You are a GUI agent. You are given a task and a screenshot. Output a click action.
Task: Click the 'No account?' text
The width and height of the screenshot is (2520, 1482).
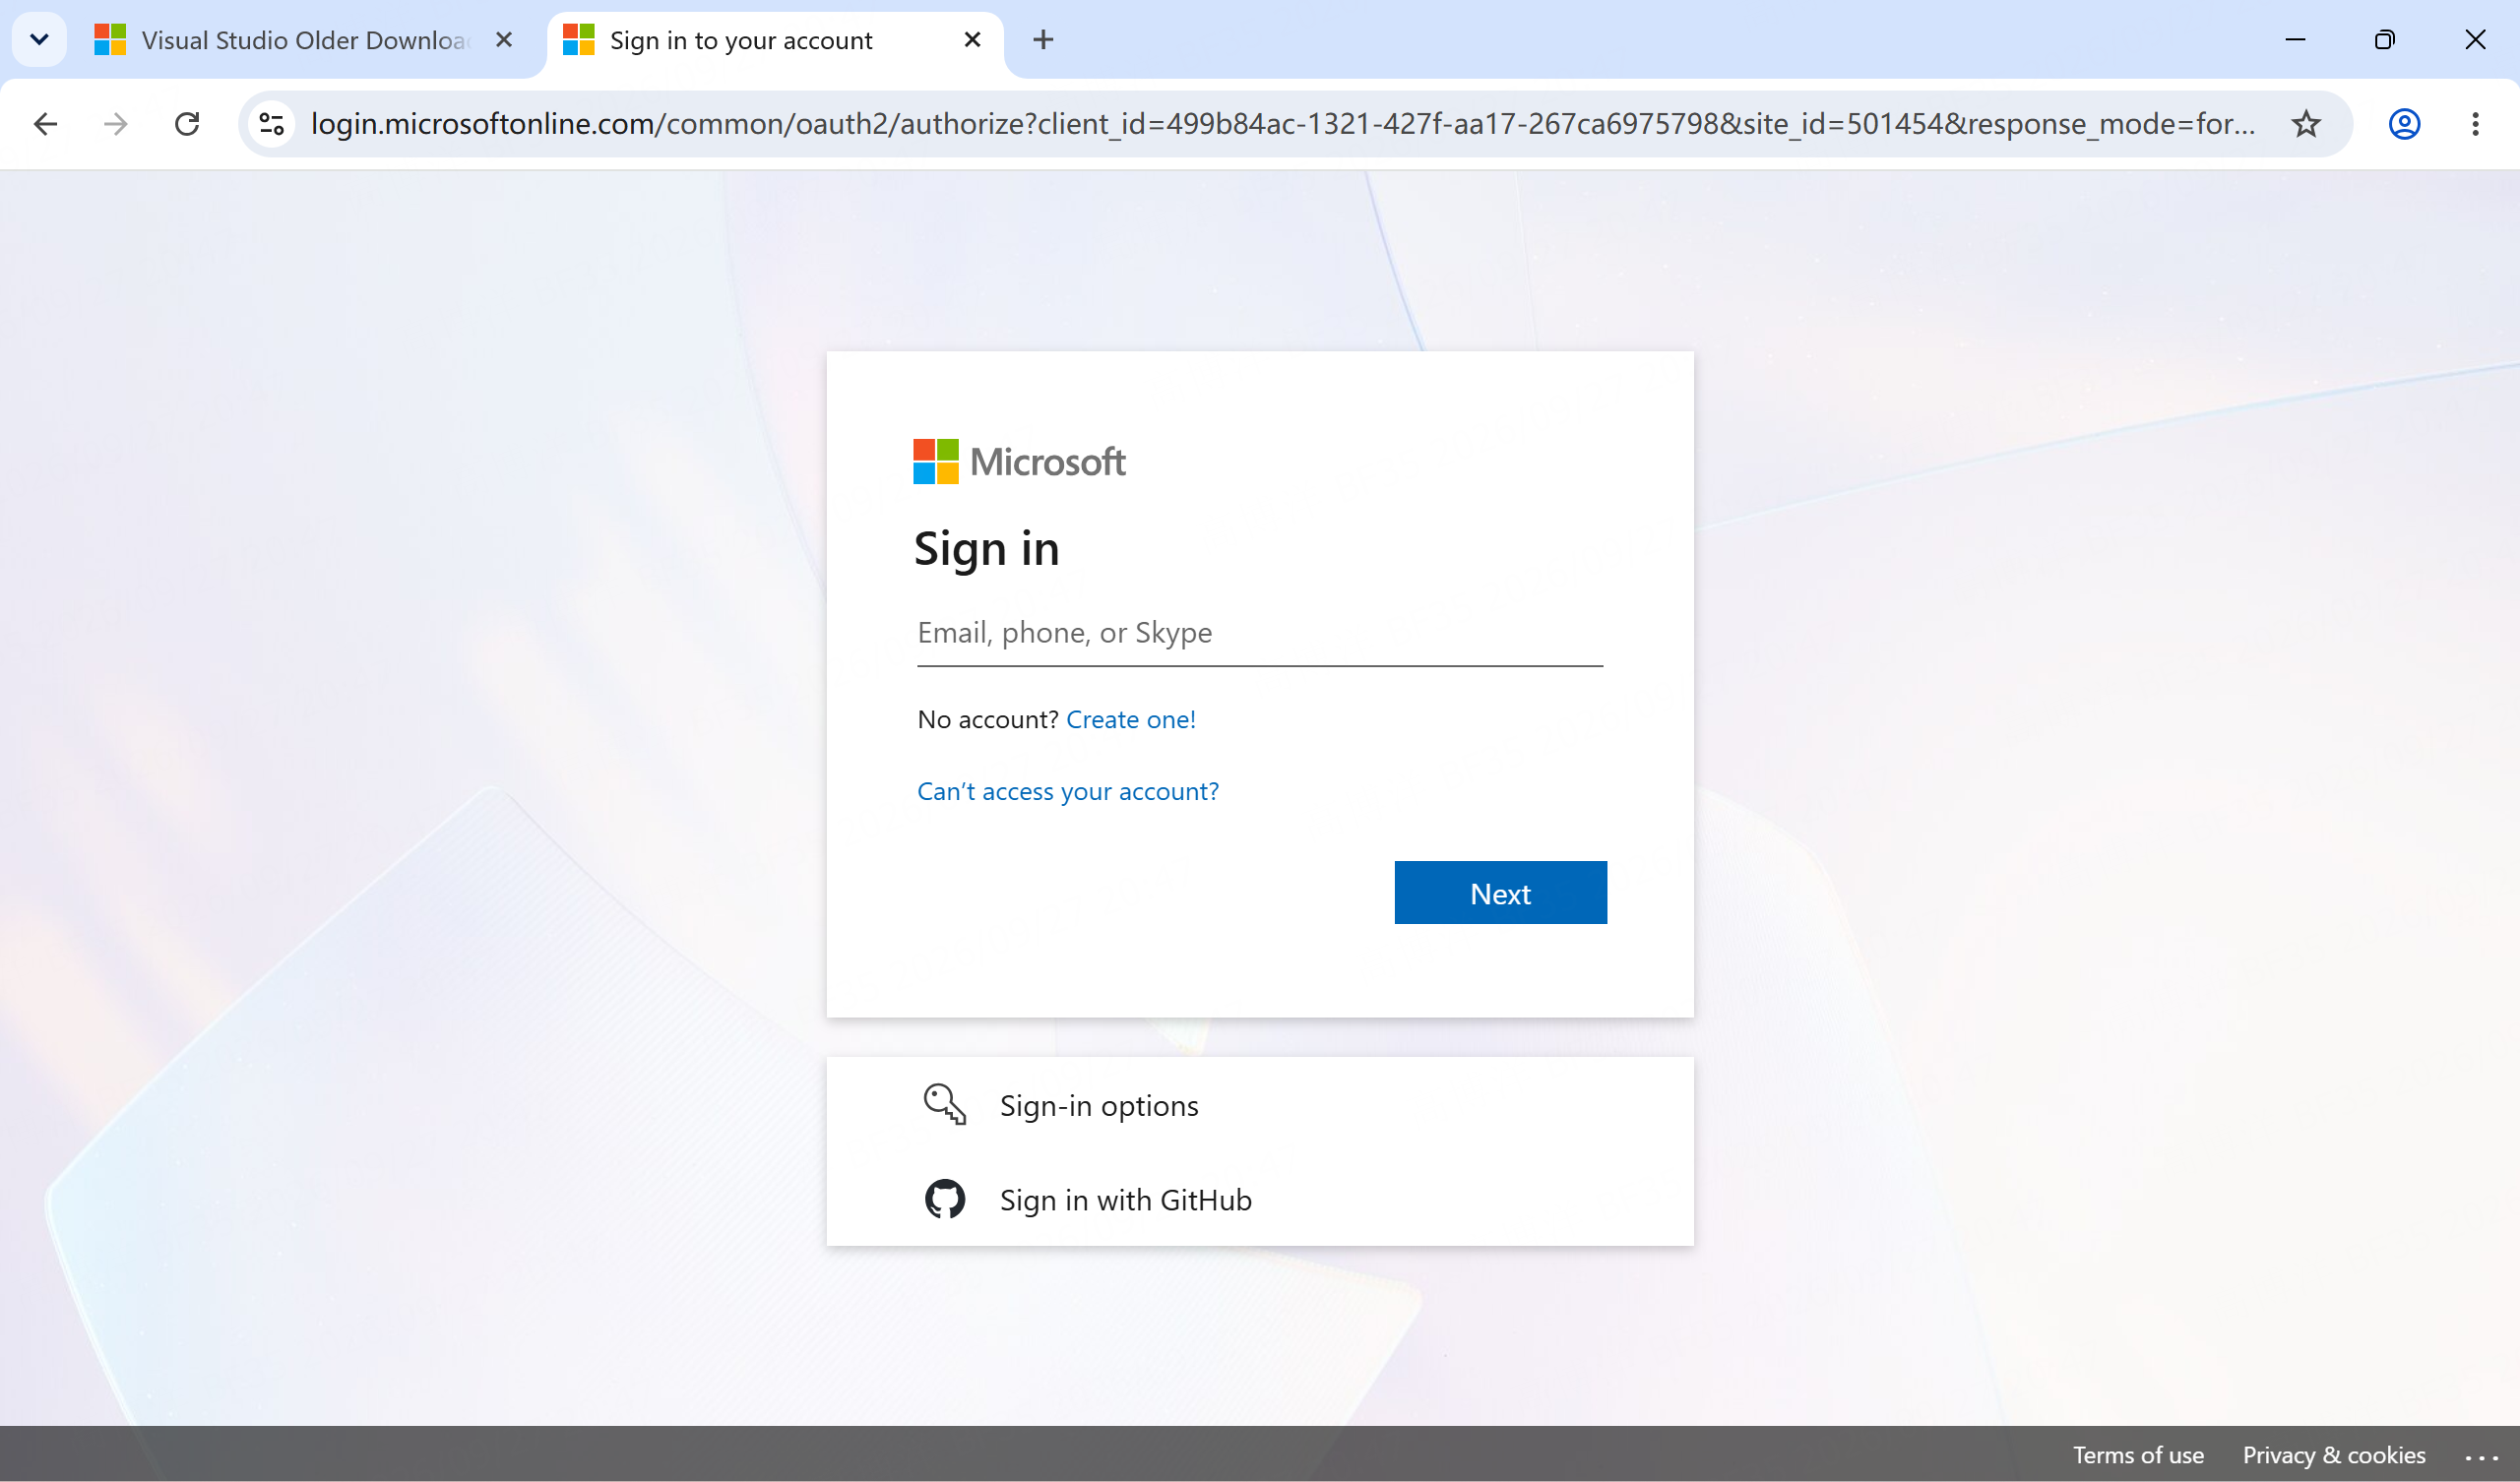pos(987,720)
